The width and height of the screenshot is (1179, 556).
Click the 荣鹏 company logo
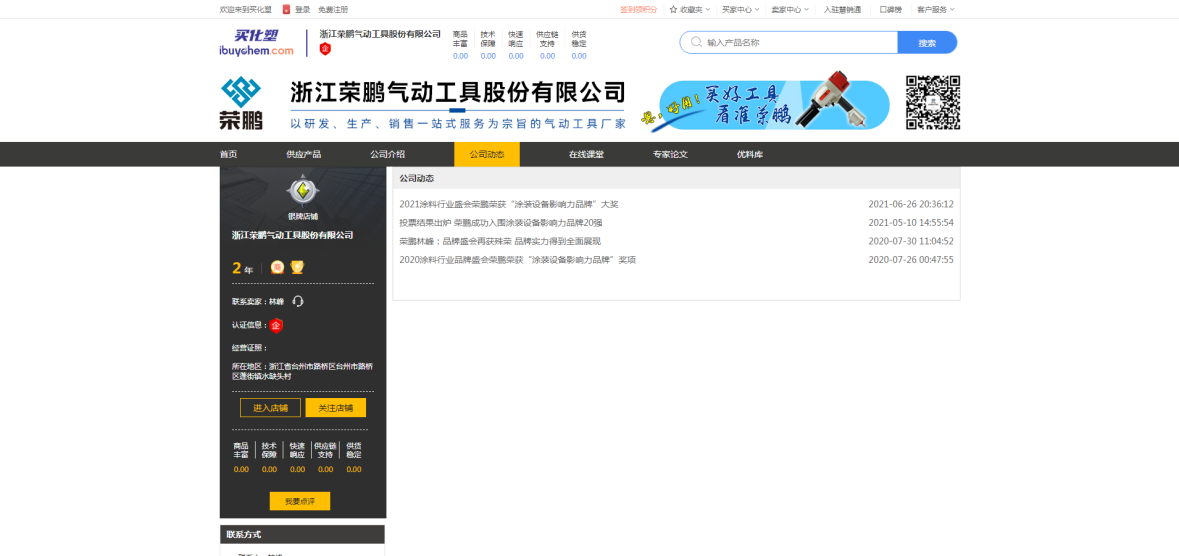pyautogui.click(x=241, y=103)
